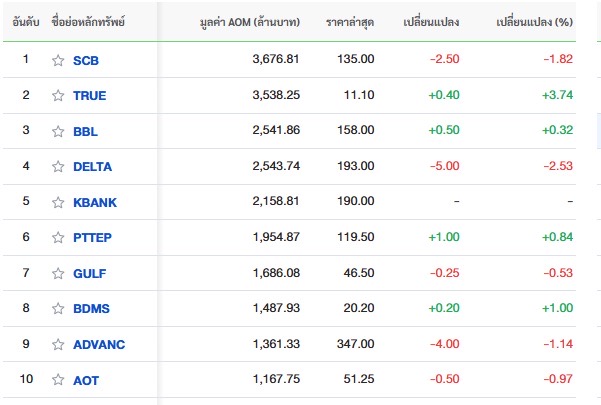Toggle the favorite star for TRUE
601x405 pixels.
point(58,95)
